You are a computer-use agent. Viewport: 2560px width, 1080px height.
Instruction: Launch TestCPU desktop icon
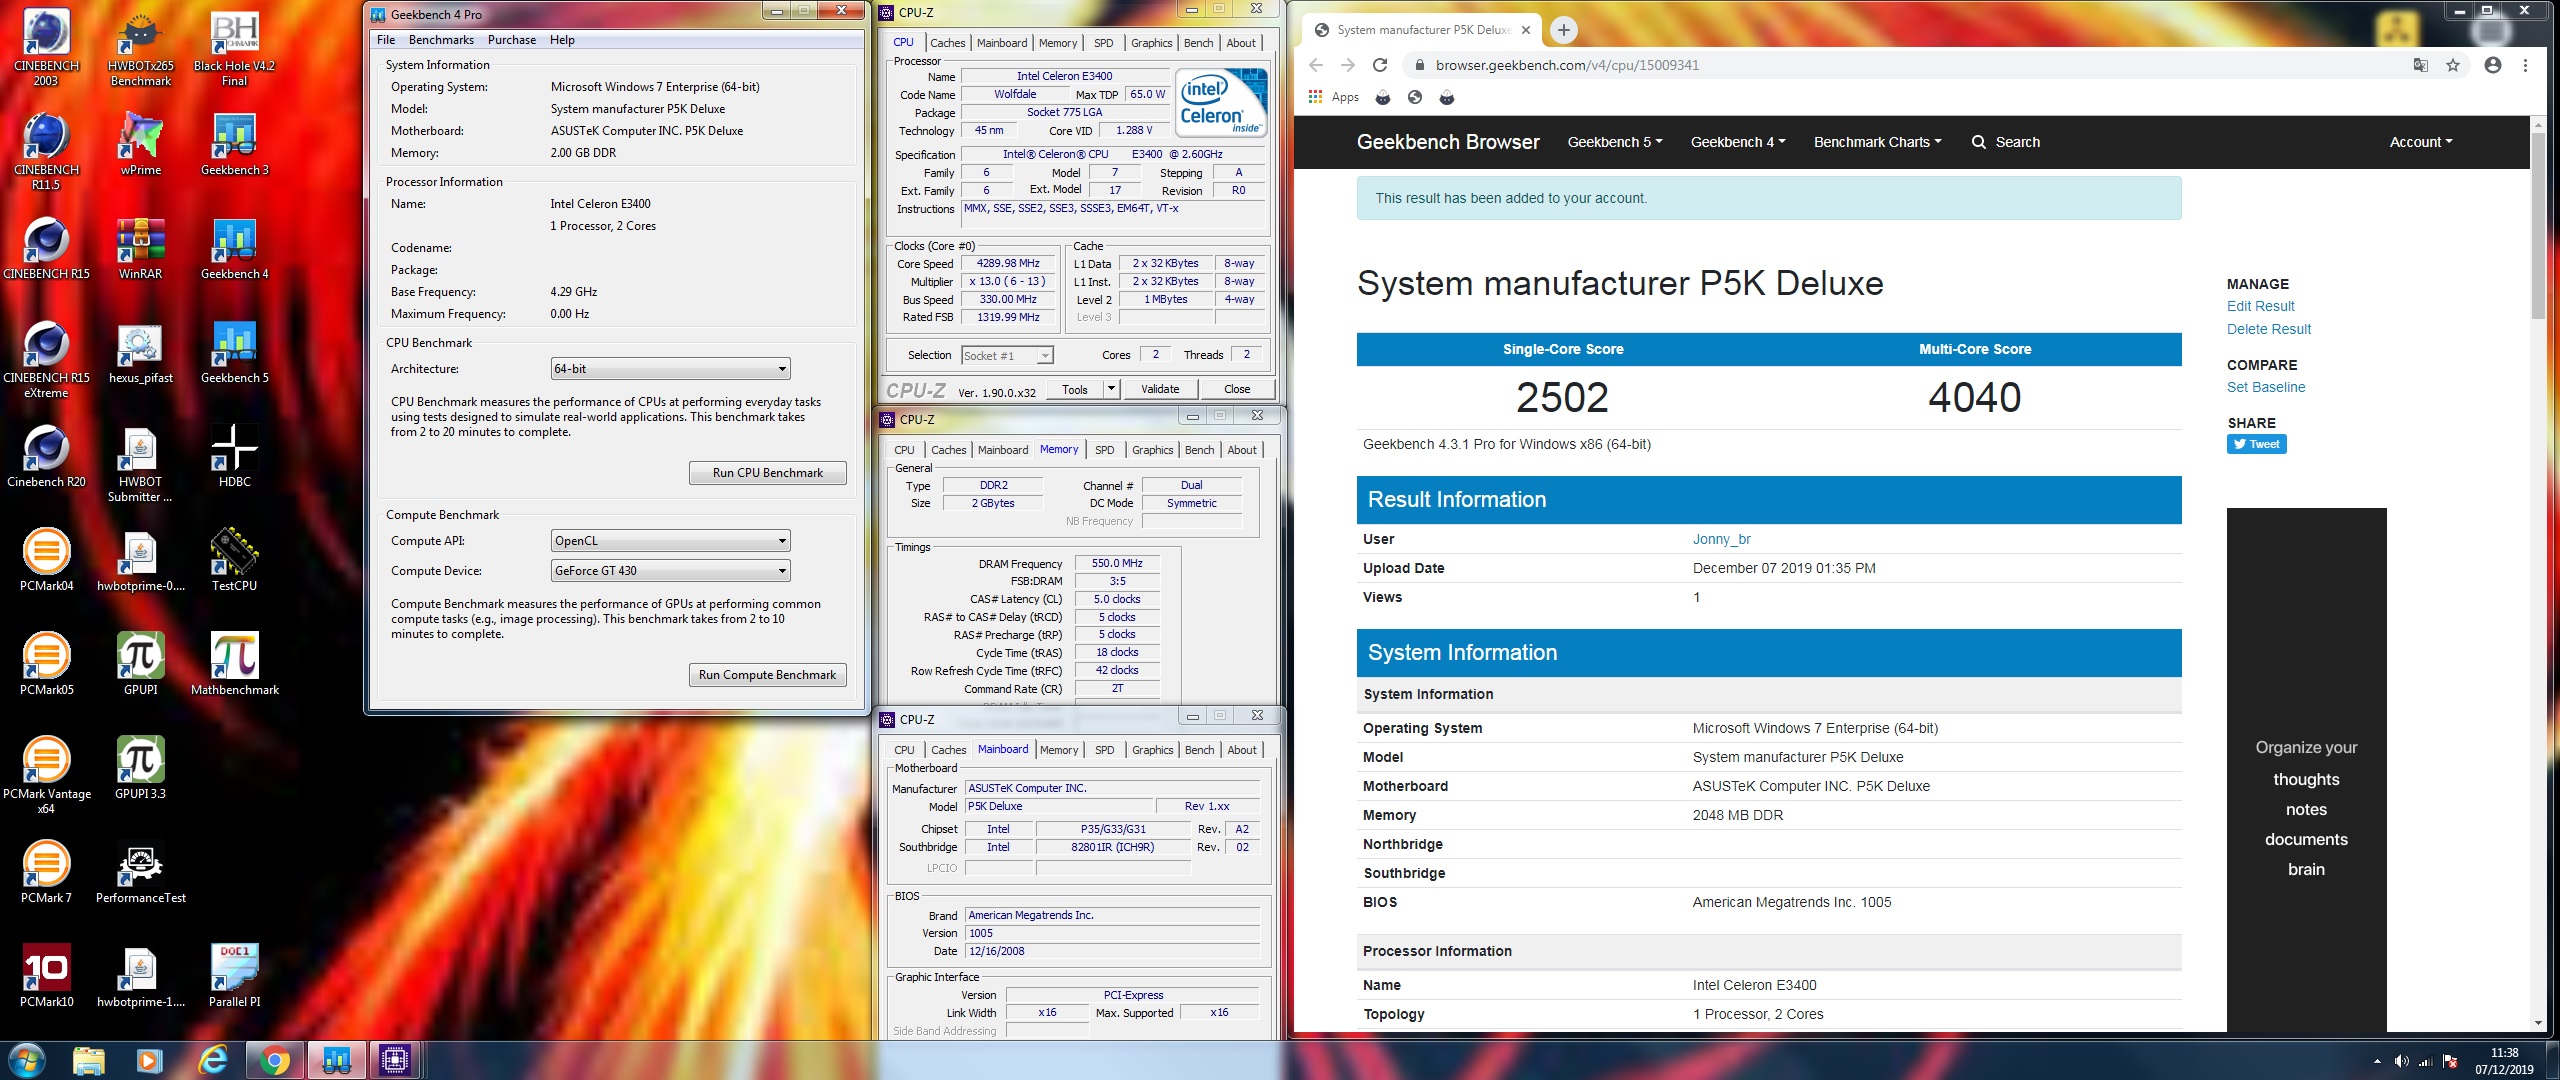pyautogui.click(x=234, y=560)
